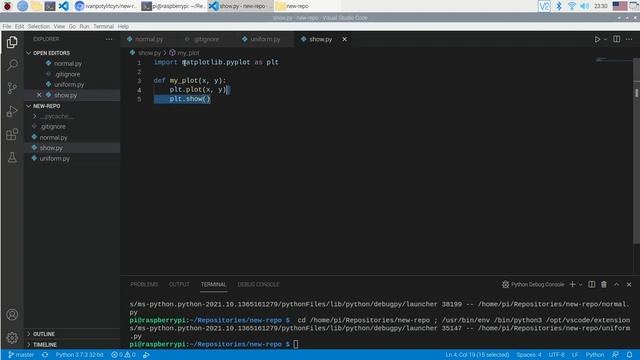Switch to the Output panel tab

point(179,284)
